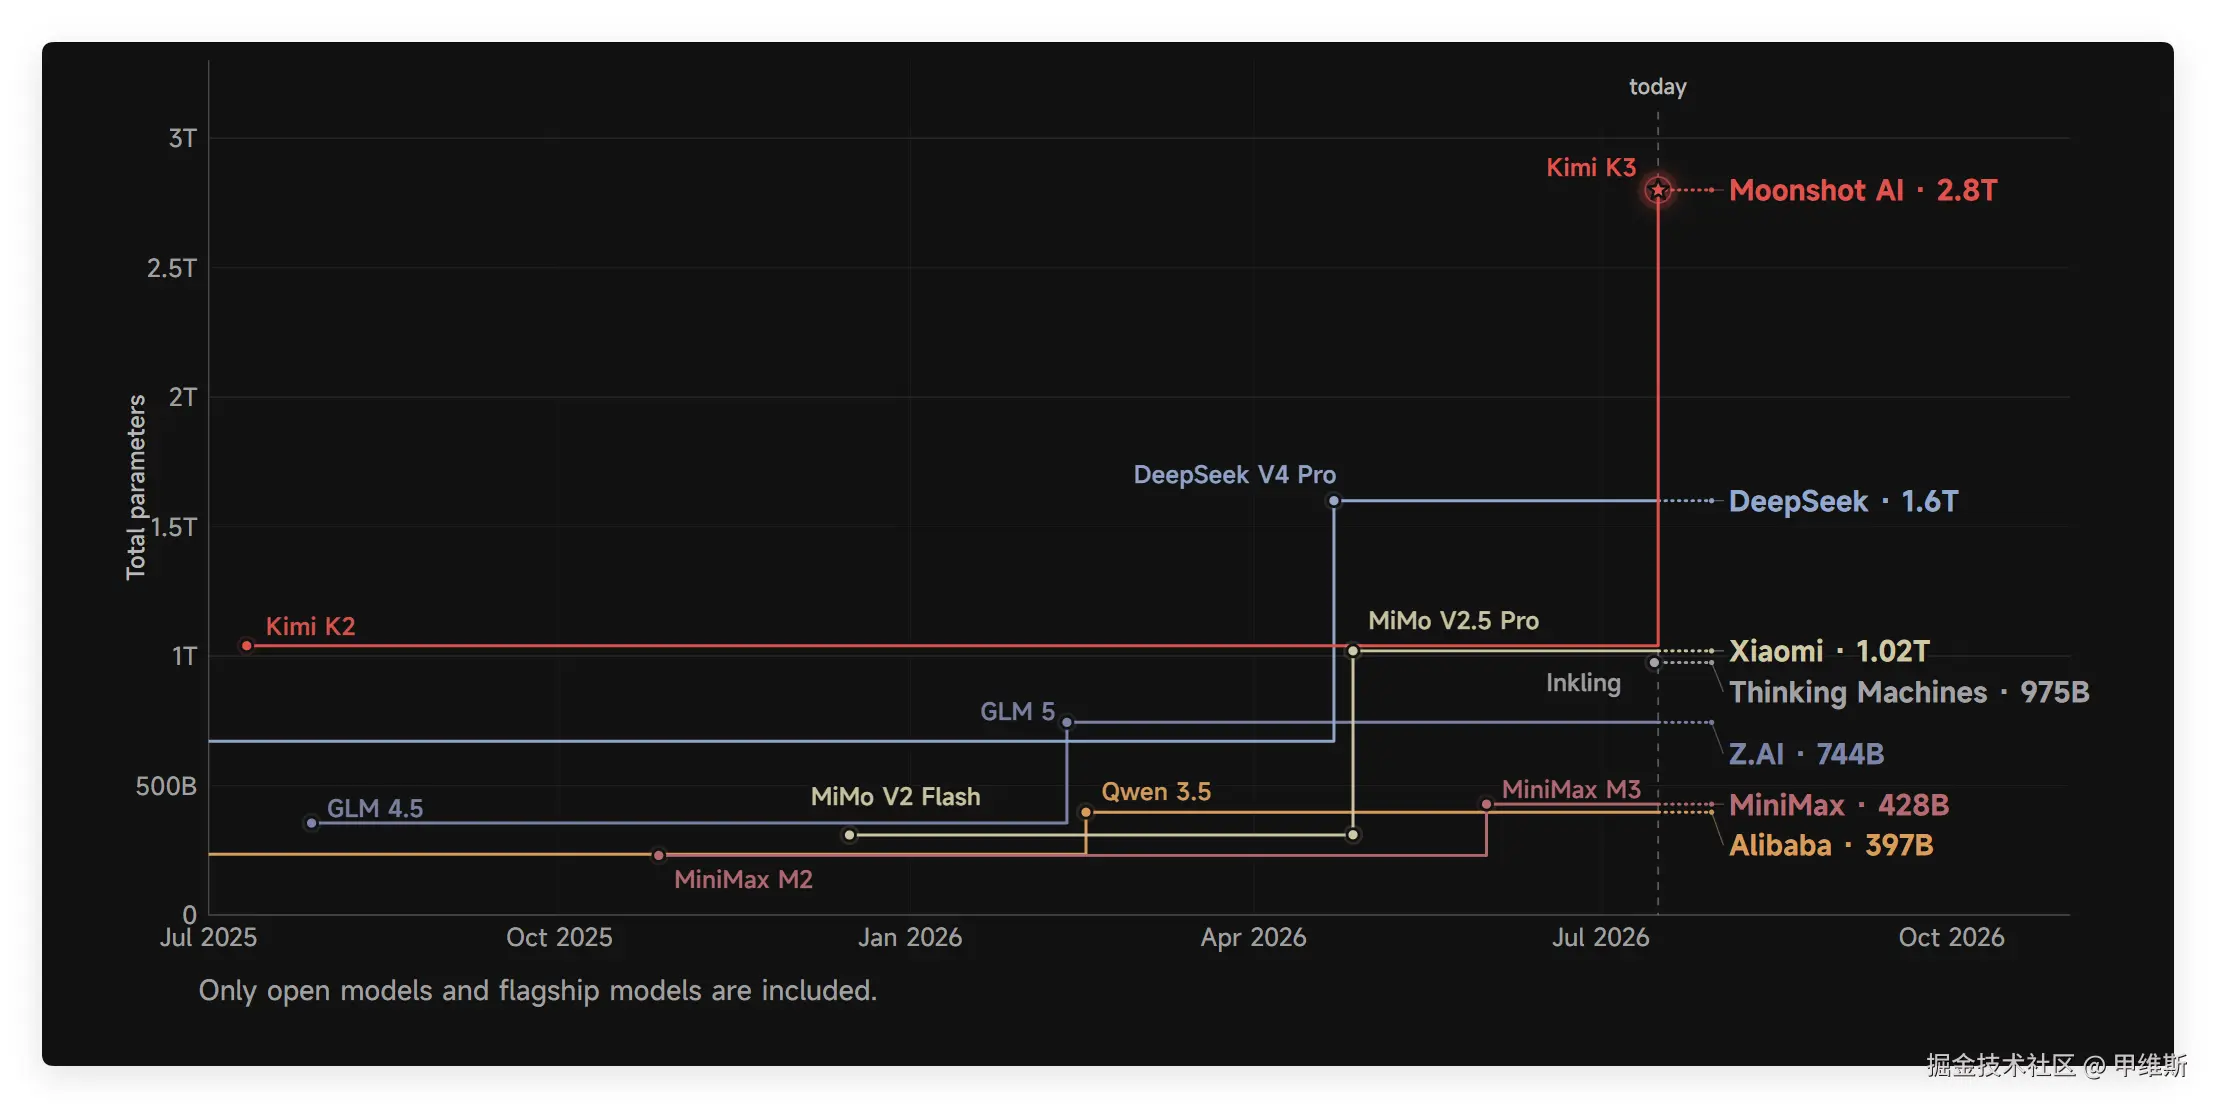Screen dimensions: 2216x1108
Task: Click the '500B' y-axis tick label
Action: [x=166, y=786]
